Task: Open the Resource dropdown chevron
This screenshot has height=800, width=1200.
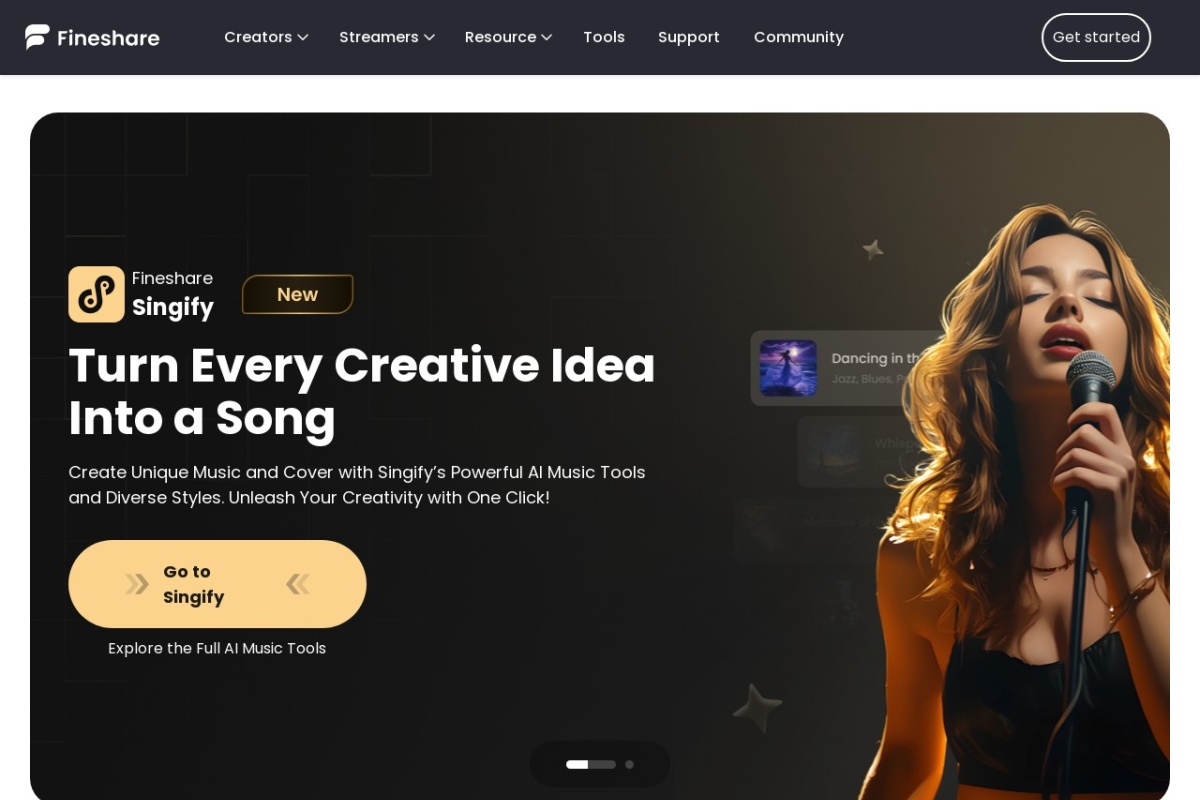Action: tap(546, 37)
